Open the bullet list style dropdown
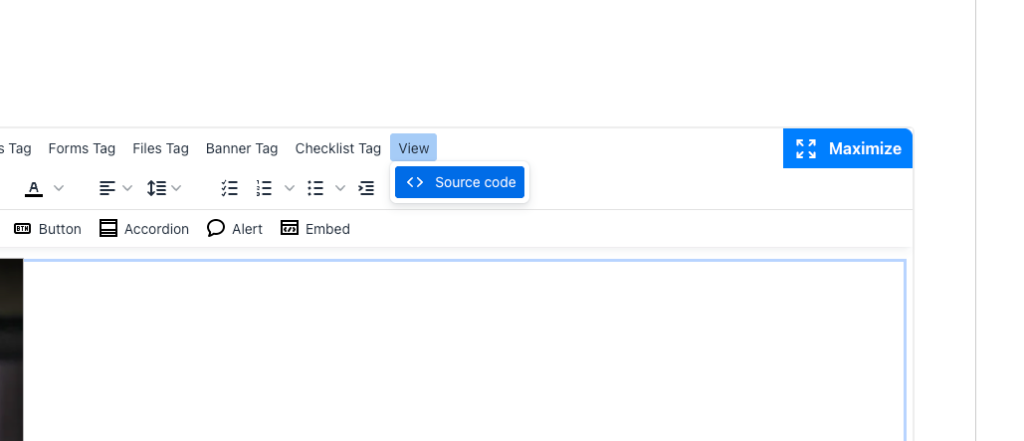This screenshot has width=1024, height=441. click(340, 188)
